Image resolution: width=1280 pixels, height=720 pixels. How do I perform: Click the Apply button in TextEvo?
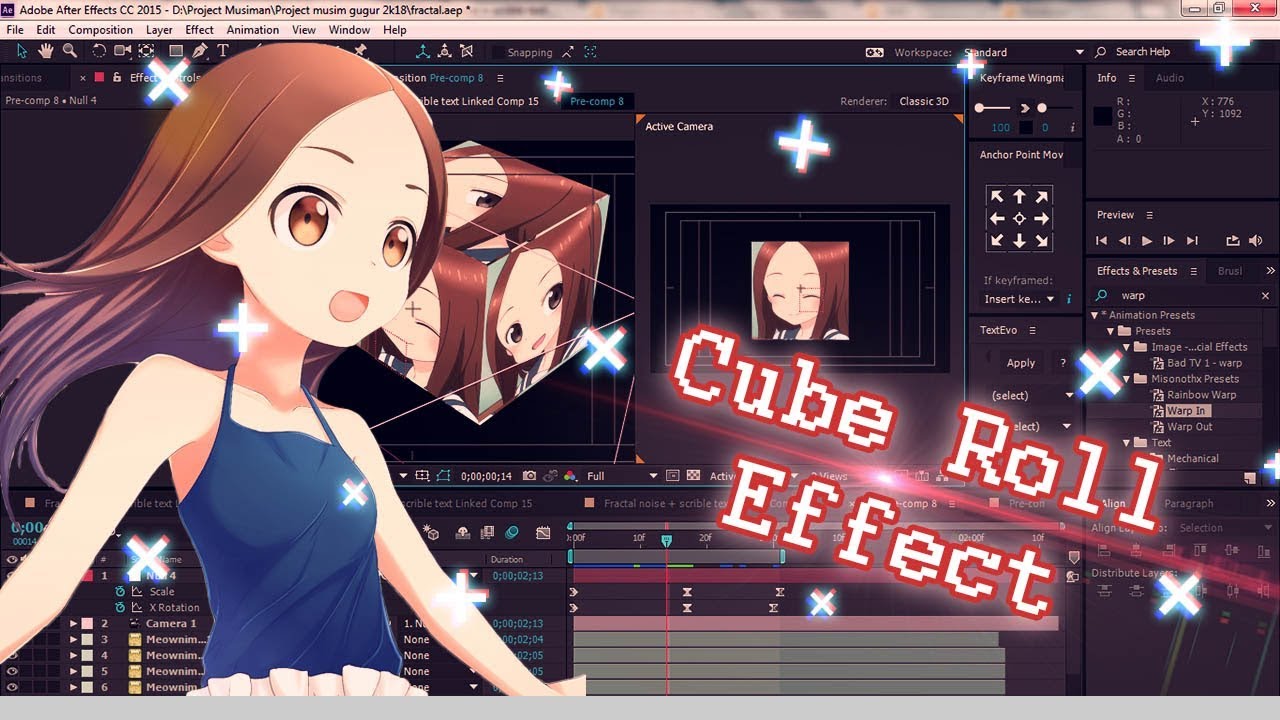click(1021, 363)
